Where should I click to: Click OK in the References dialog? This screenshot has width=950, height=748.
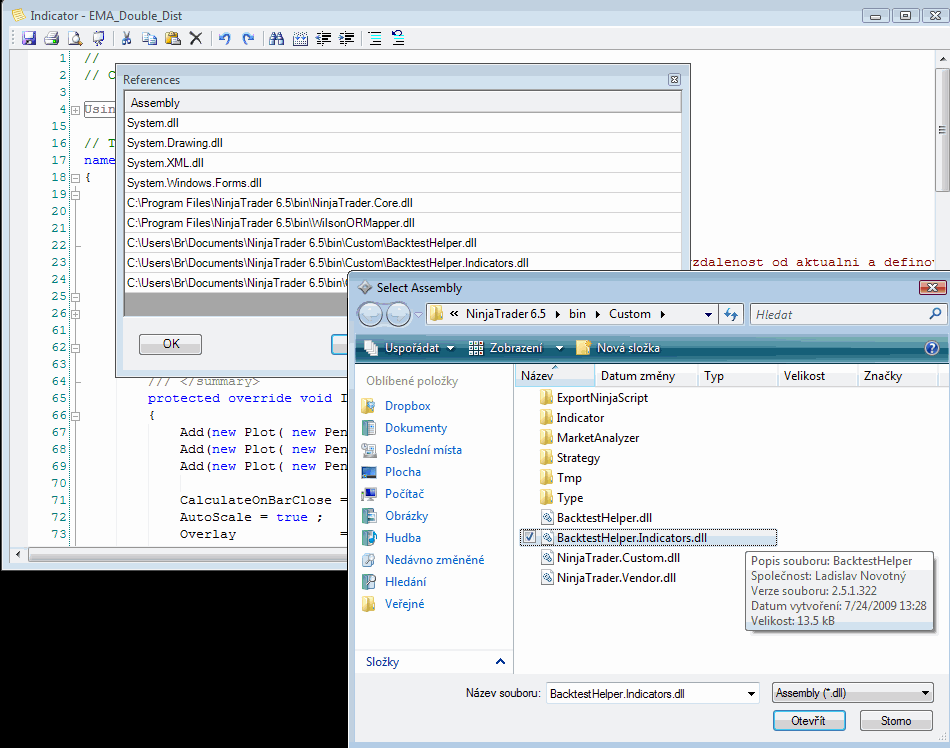tap(170, 344)
